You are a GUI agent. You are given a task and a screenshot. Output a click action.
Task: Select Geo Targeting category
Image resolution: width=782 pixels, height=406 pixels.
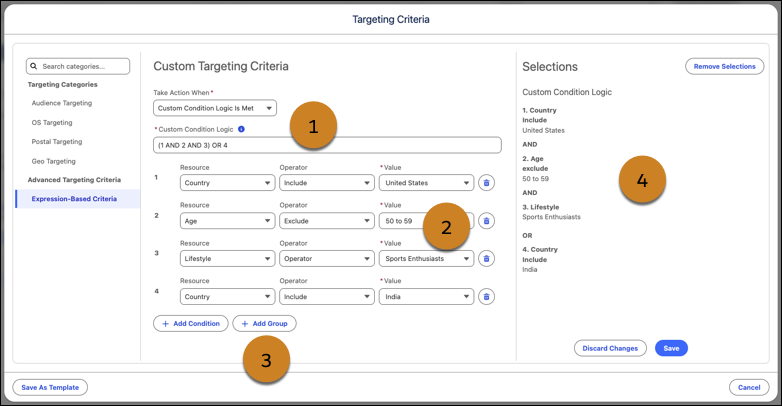[53, 161]
